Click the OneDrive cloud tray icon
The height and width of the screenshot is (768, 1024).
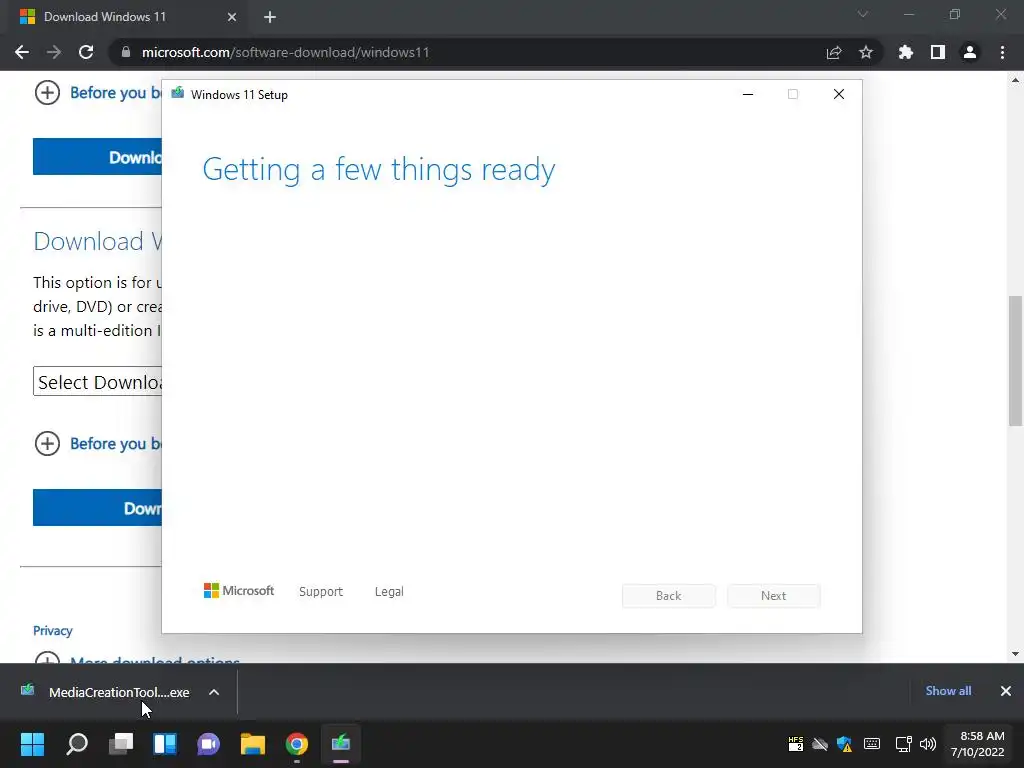point(820,744)
